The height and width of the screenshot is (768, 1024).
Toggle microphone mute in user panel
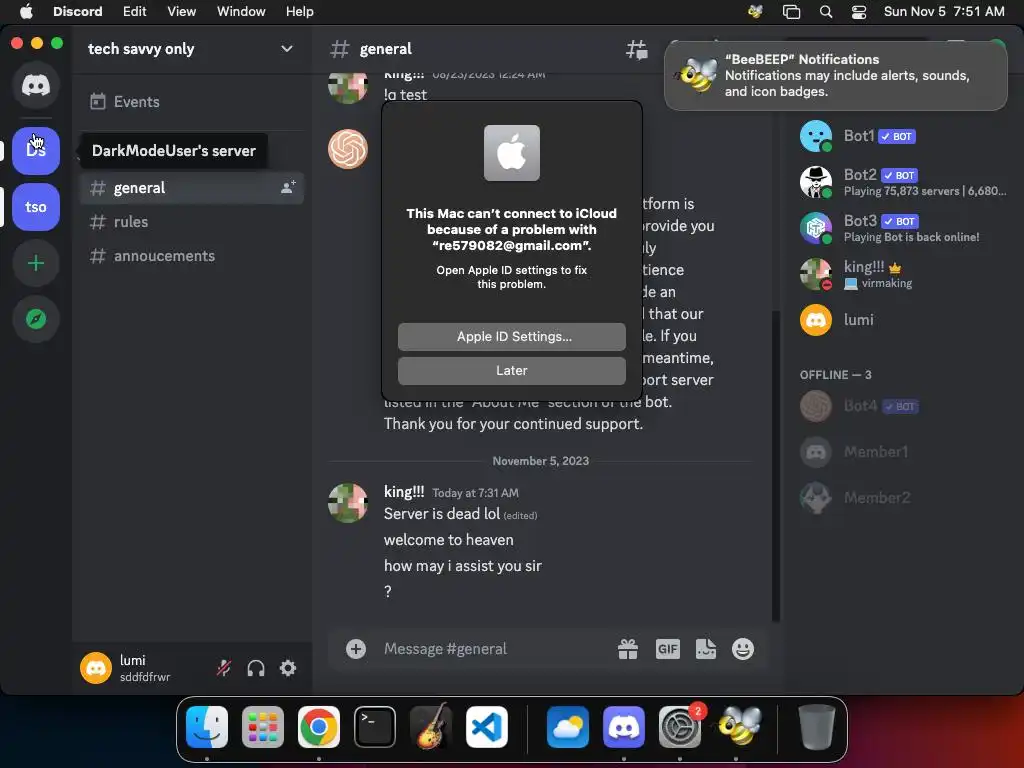click(x=224, y=668)
